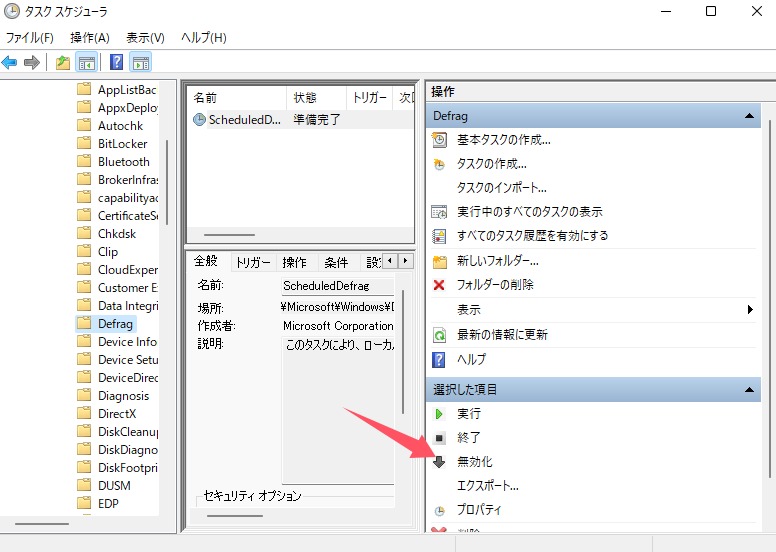Click the Back arrow toolbar icon

click(9, 62)
